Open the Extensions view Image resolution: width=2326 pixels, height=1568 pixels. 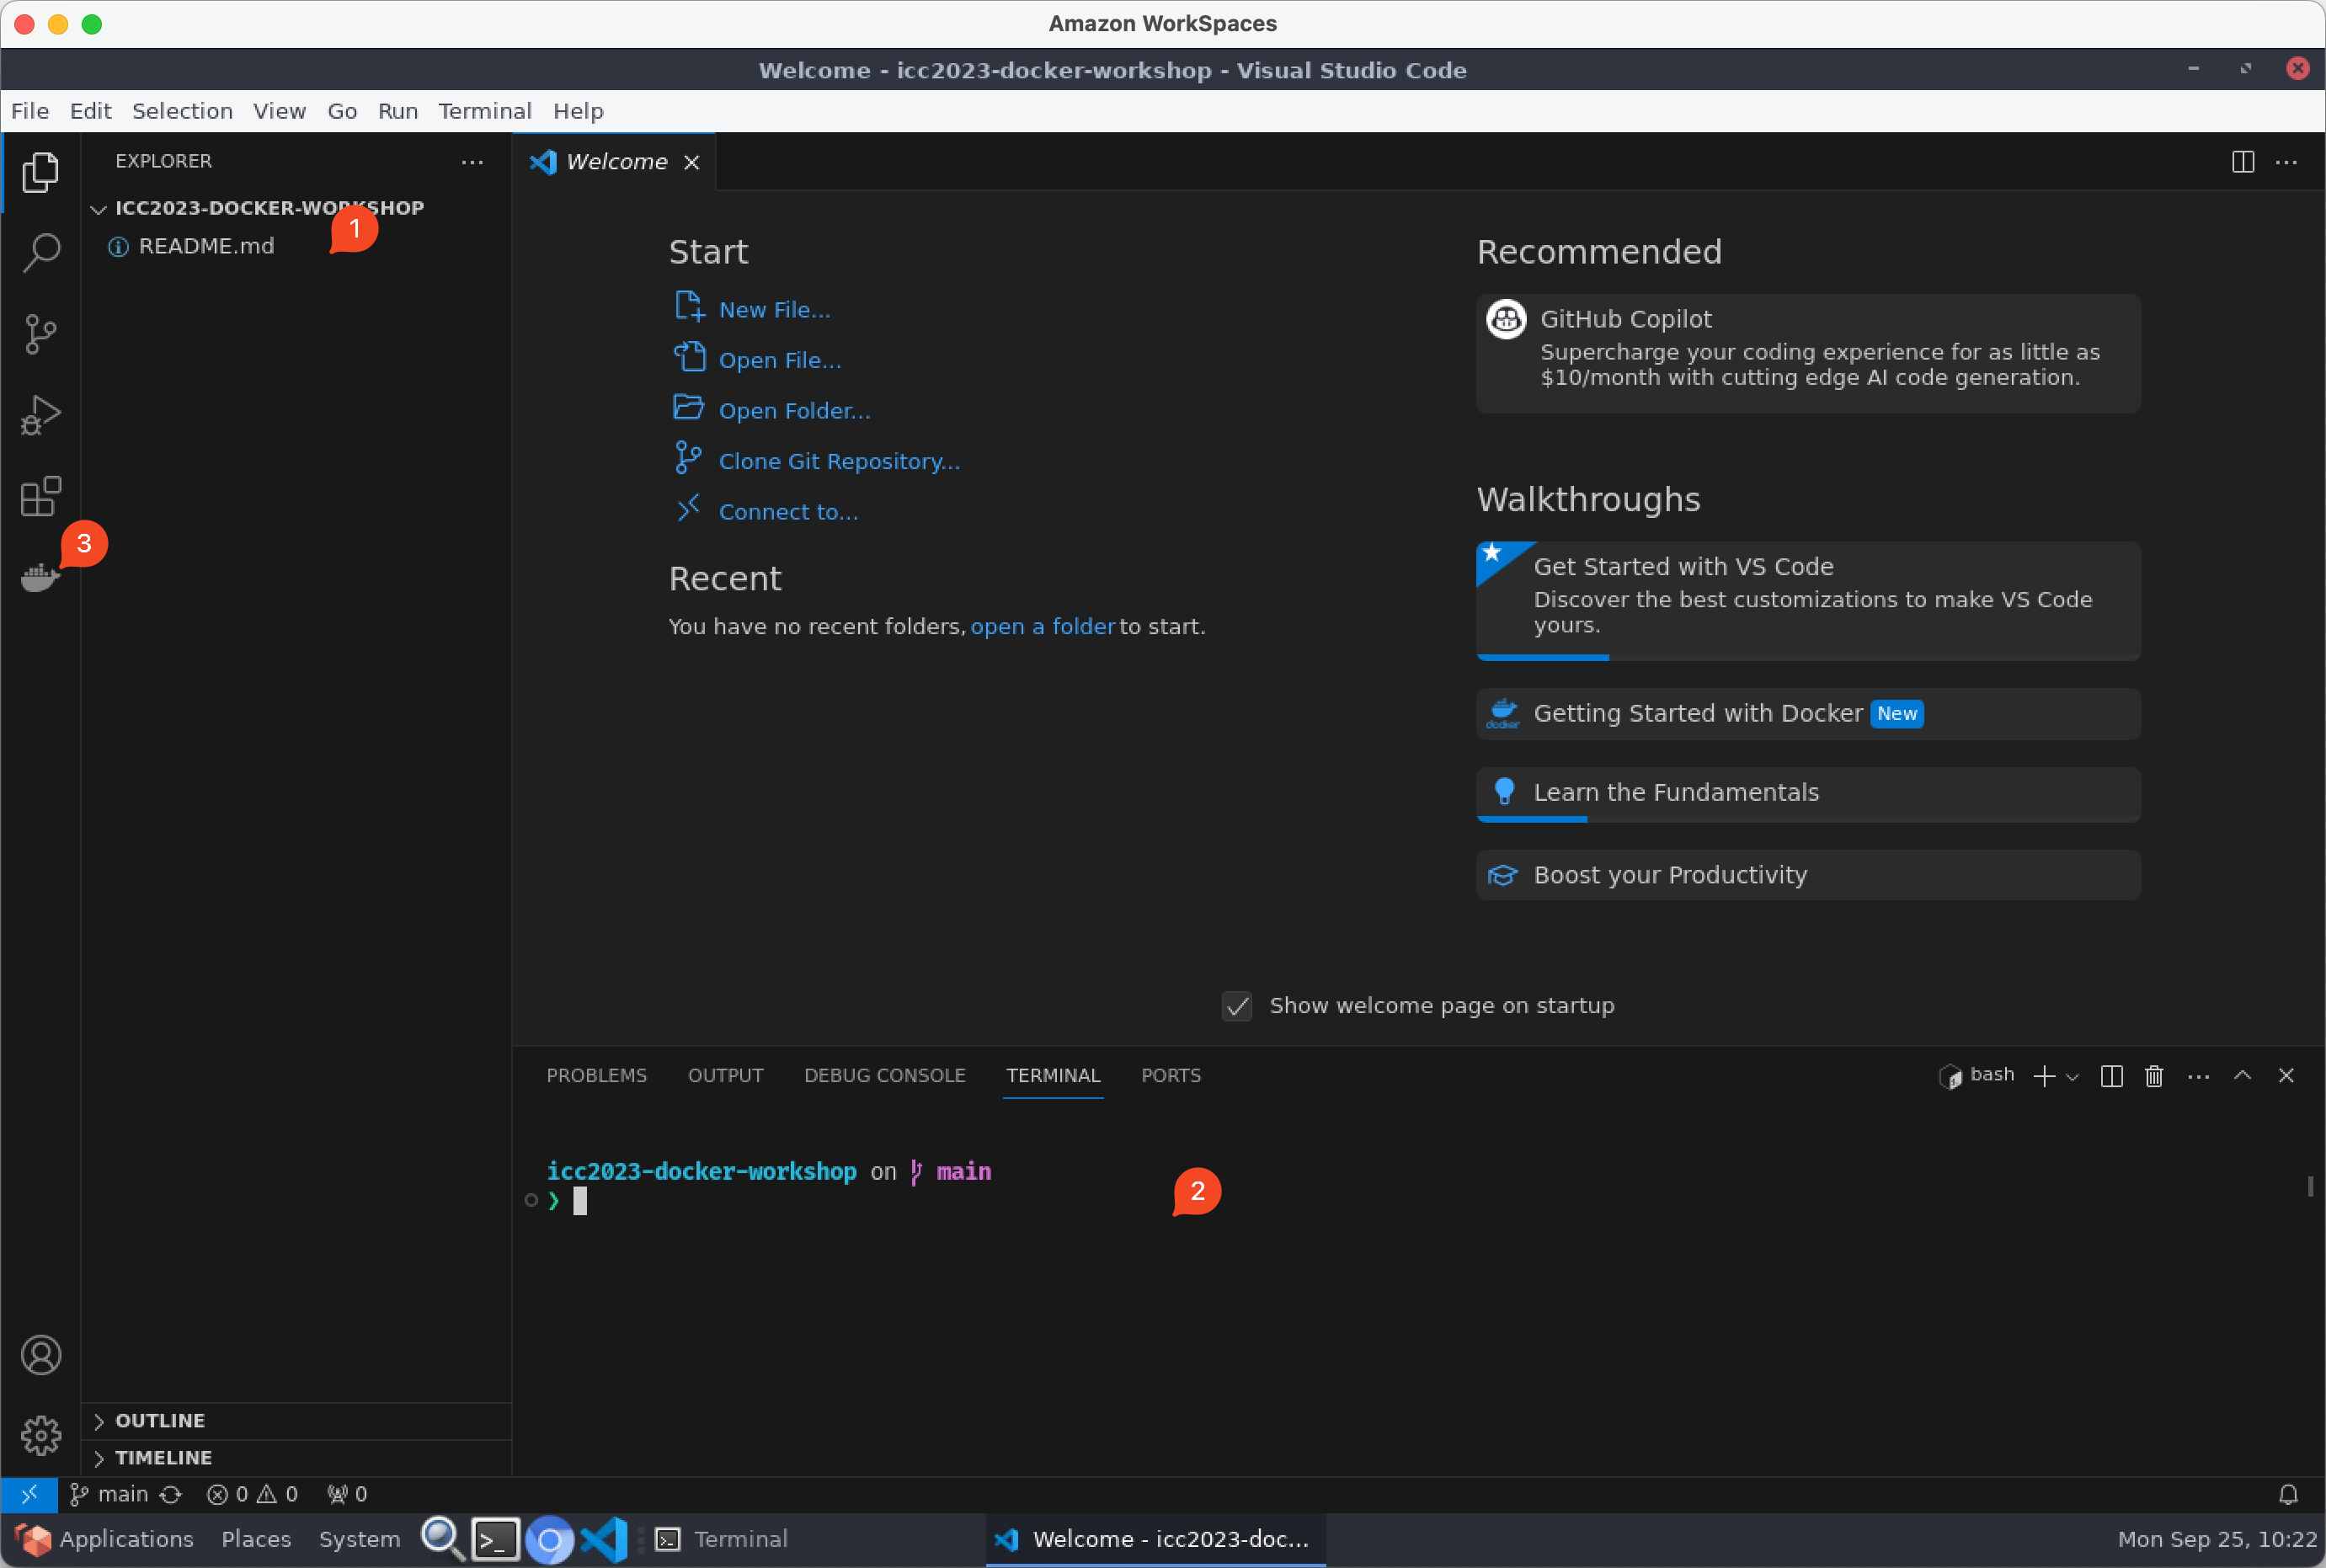coord(40,496)
